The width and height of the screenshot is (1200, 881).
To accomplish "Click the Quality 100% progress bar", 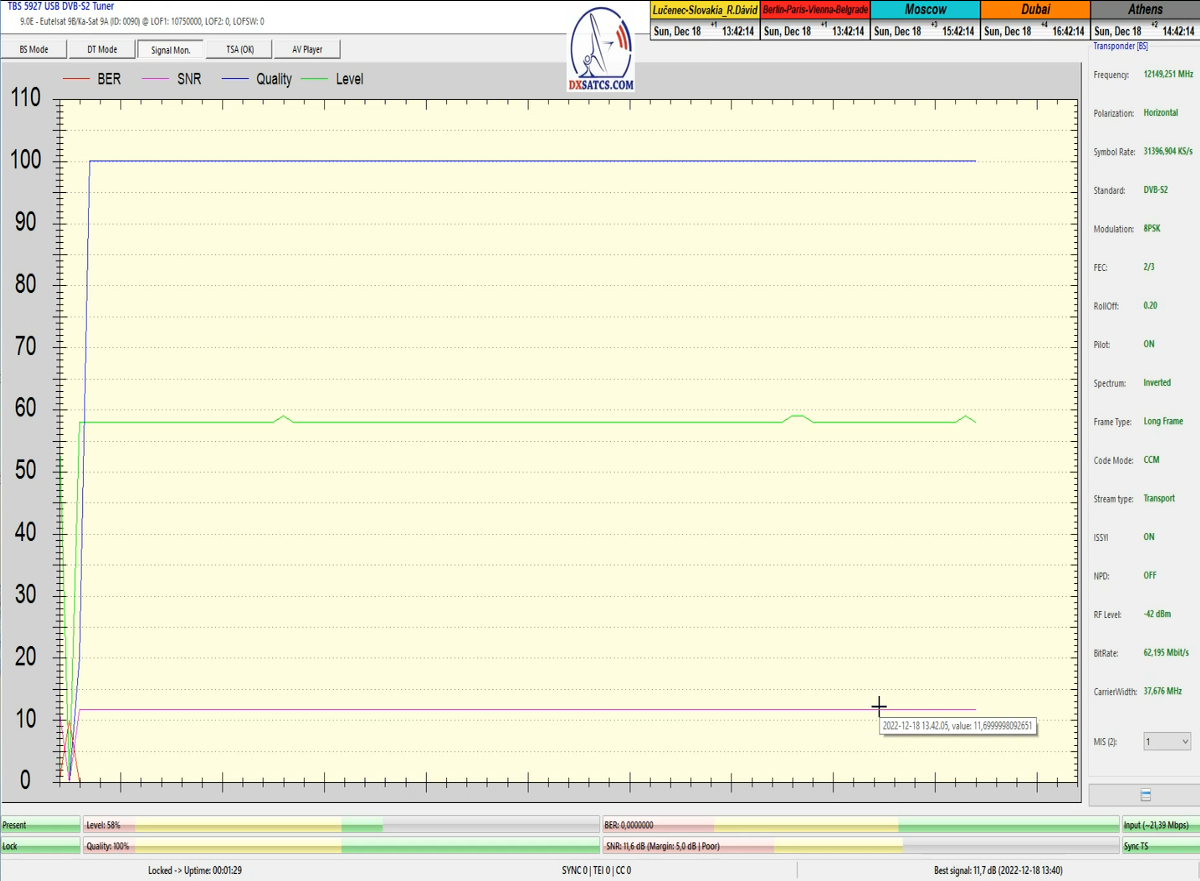I will [340, 846].
